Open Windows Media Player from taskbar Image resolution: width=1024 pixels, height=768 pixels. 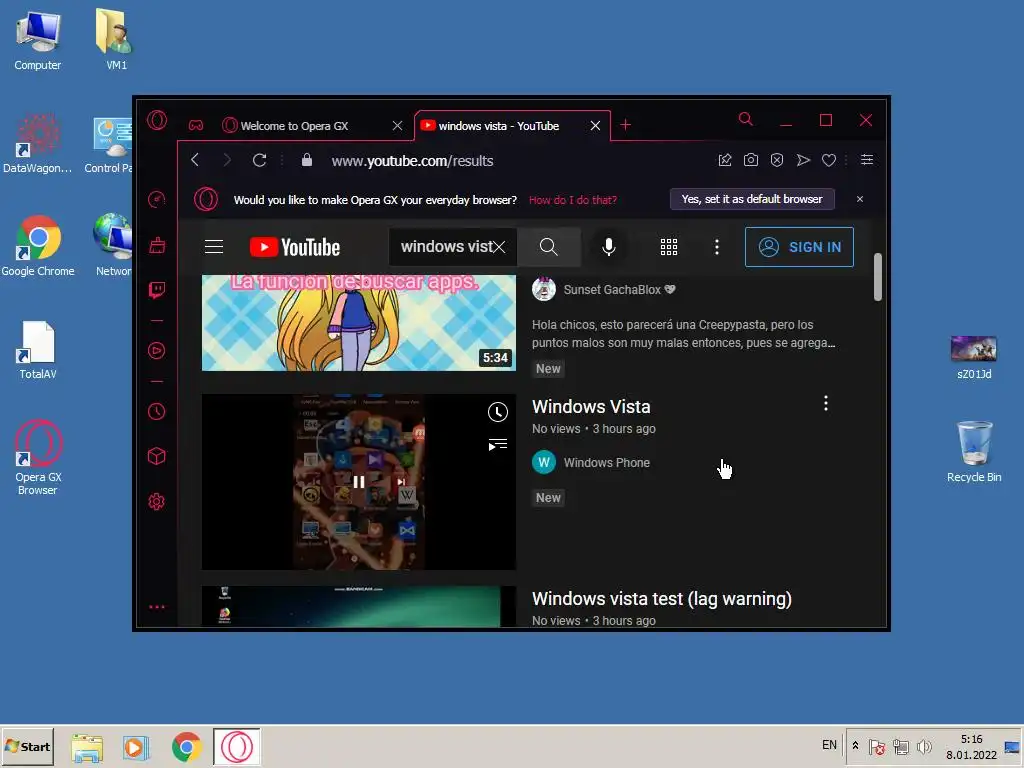[136, 746]
